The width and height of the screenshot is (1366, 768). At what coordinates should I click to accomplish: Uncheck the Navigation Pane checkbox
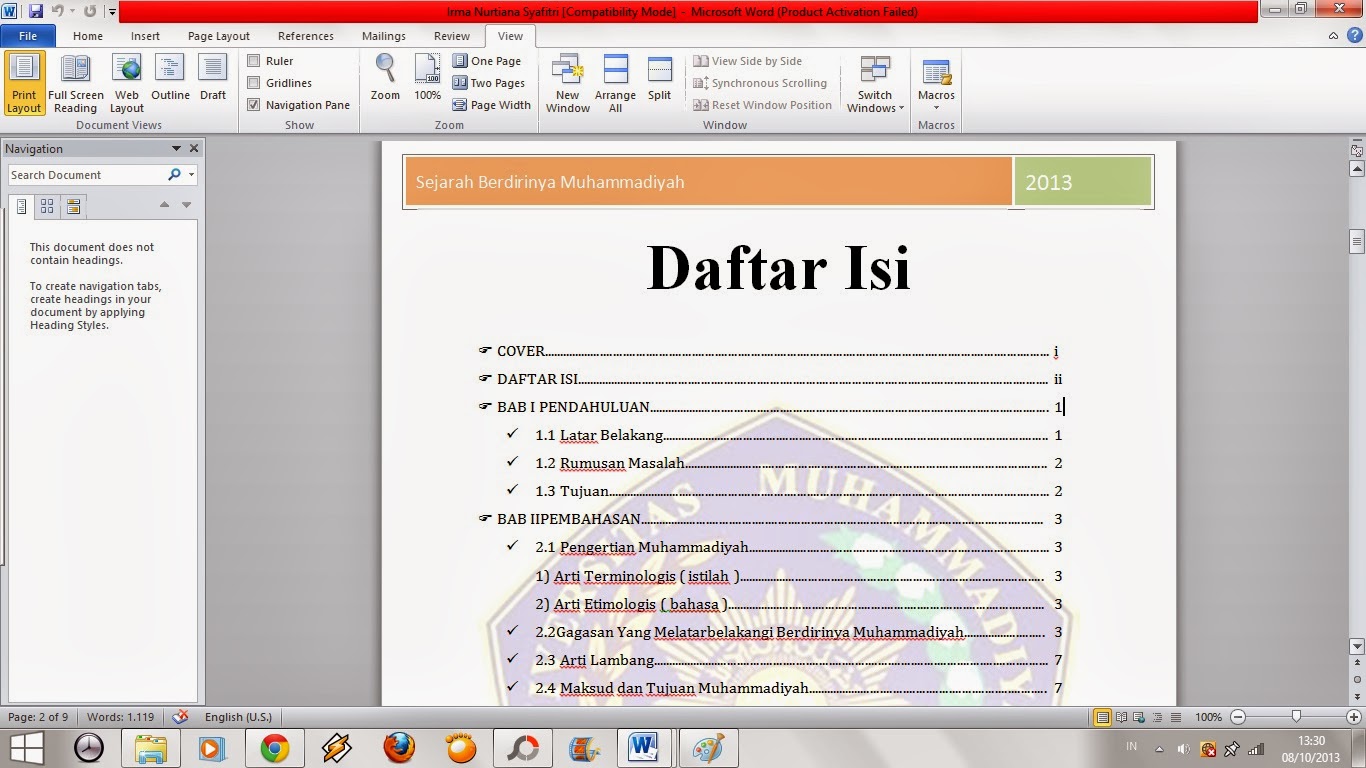click(x=253, y=105)
